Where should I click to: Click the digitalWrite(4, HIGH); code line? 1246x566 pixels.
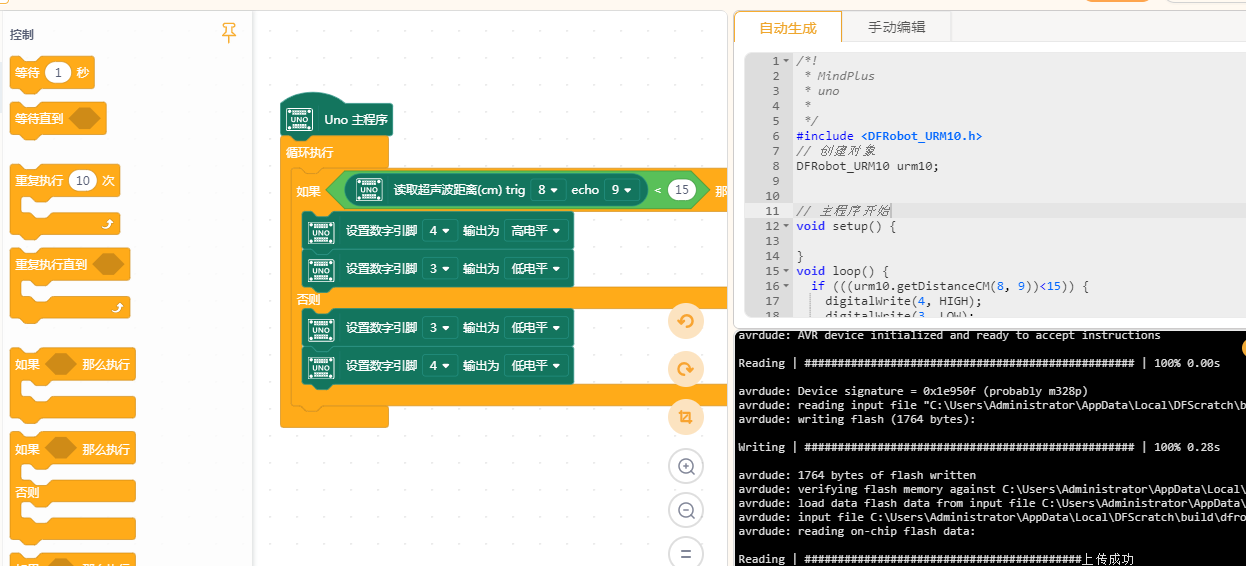coord(903,301)
